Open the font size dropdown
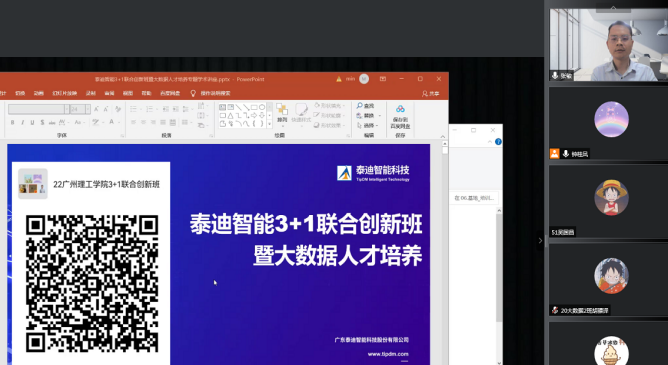Image resolution: width=668 pixels, height=365 pixels. point(88,109)
